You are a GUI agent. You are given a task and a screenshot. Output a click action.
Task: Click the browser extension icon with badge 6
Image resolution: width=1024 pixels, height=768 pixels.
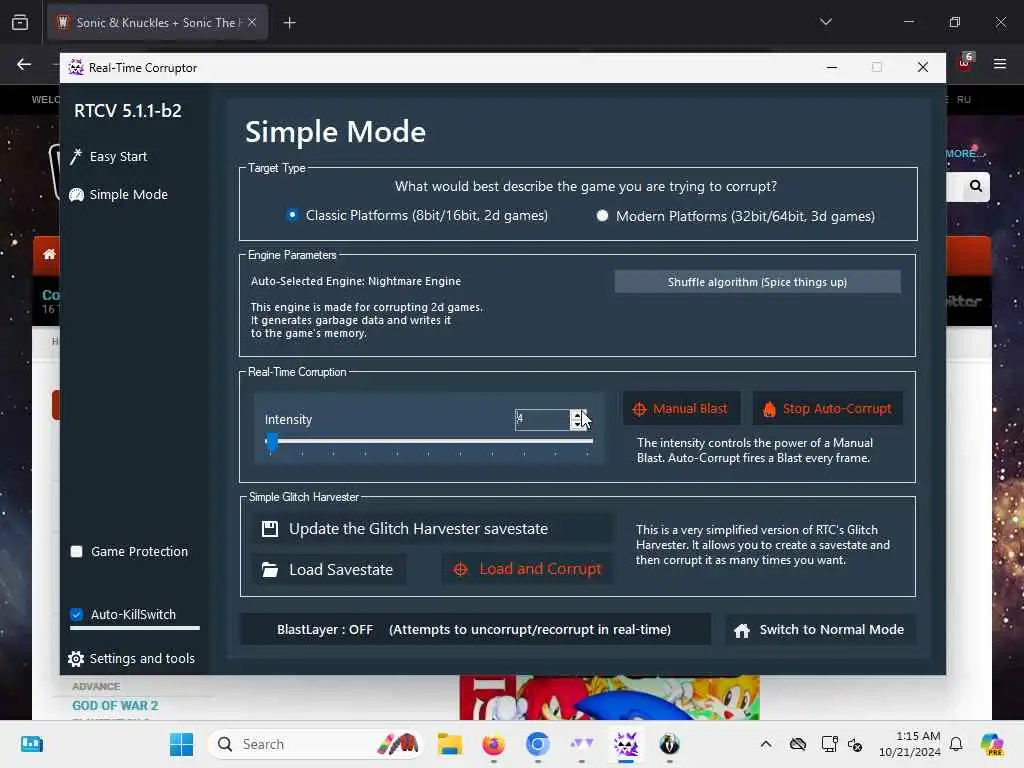coord(965,63)
